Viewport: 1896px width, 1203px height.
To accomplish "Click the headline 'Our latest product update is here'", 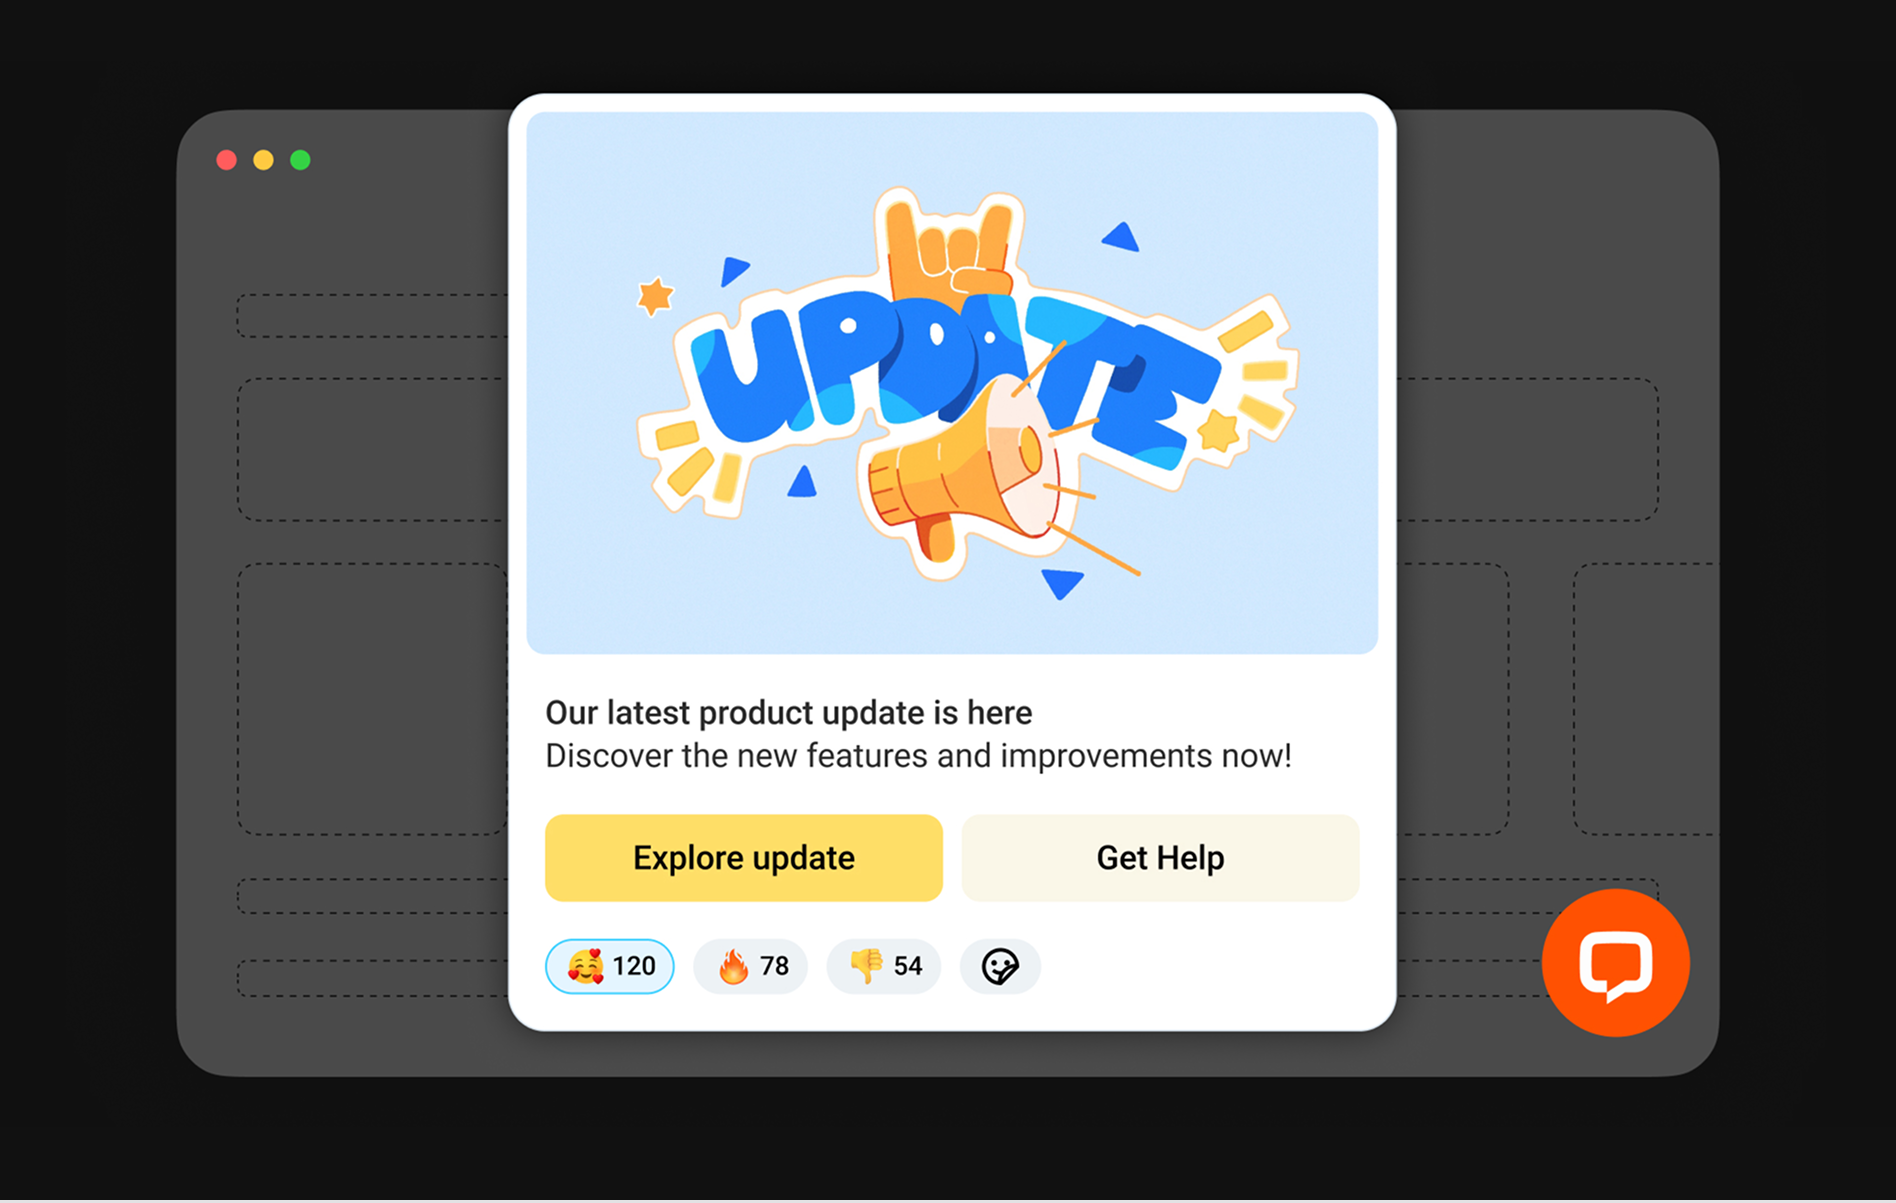I will (x=788, y=713).
